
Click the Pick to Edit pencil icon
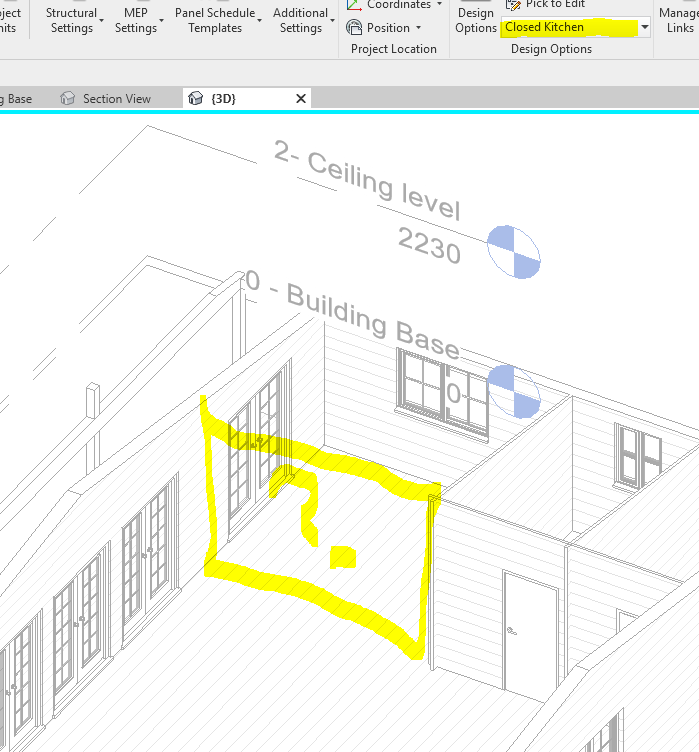pyautogui.click(x=513, y=5)
